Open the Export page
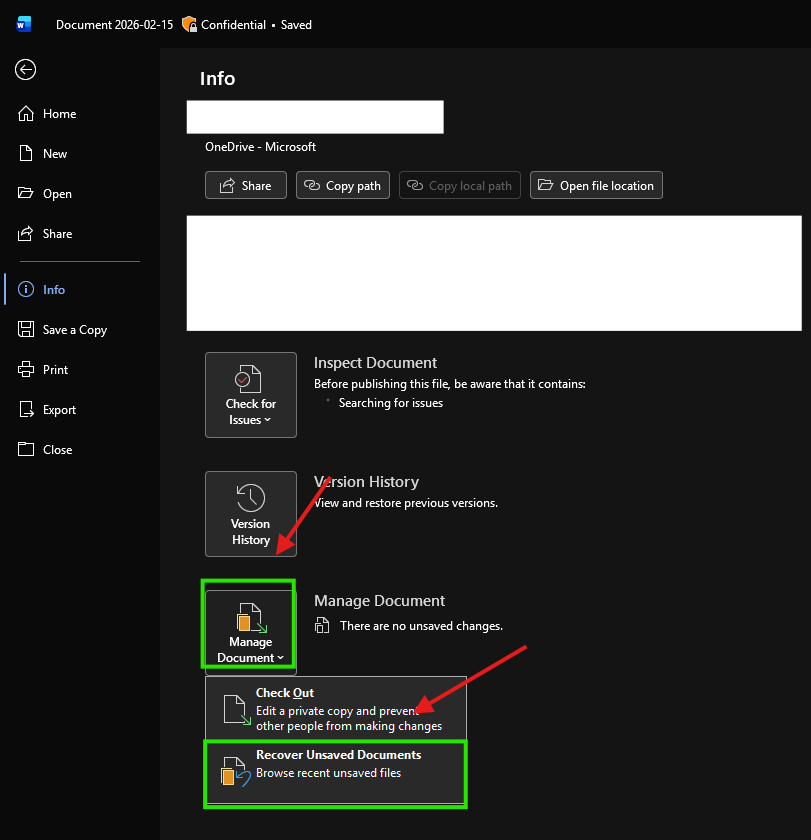This screenshot has height=840, width=811. coord(59,410)
